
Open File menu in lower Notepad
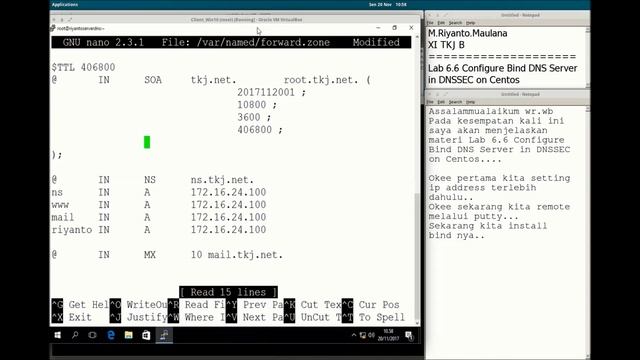tap(430, 102)
